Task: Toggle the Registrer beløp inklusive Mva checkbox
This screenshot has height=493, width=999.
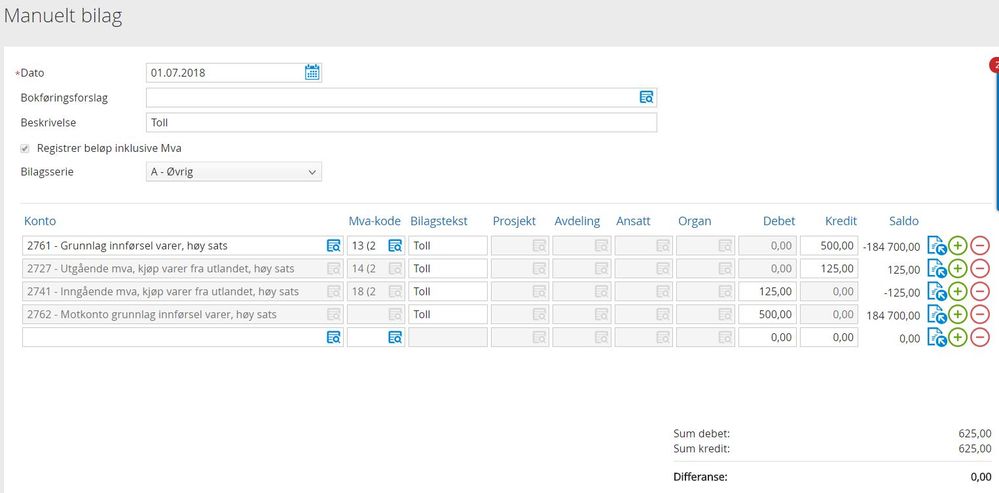Action: click(x=25, y=148)
